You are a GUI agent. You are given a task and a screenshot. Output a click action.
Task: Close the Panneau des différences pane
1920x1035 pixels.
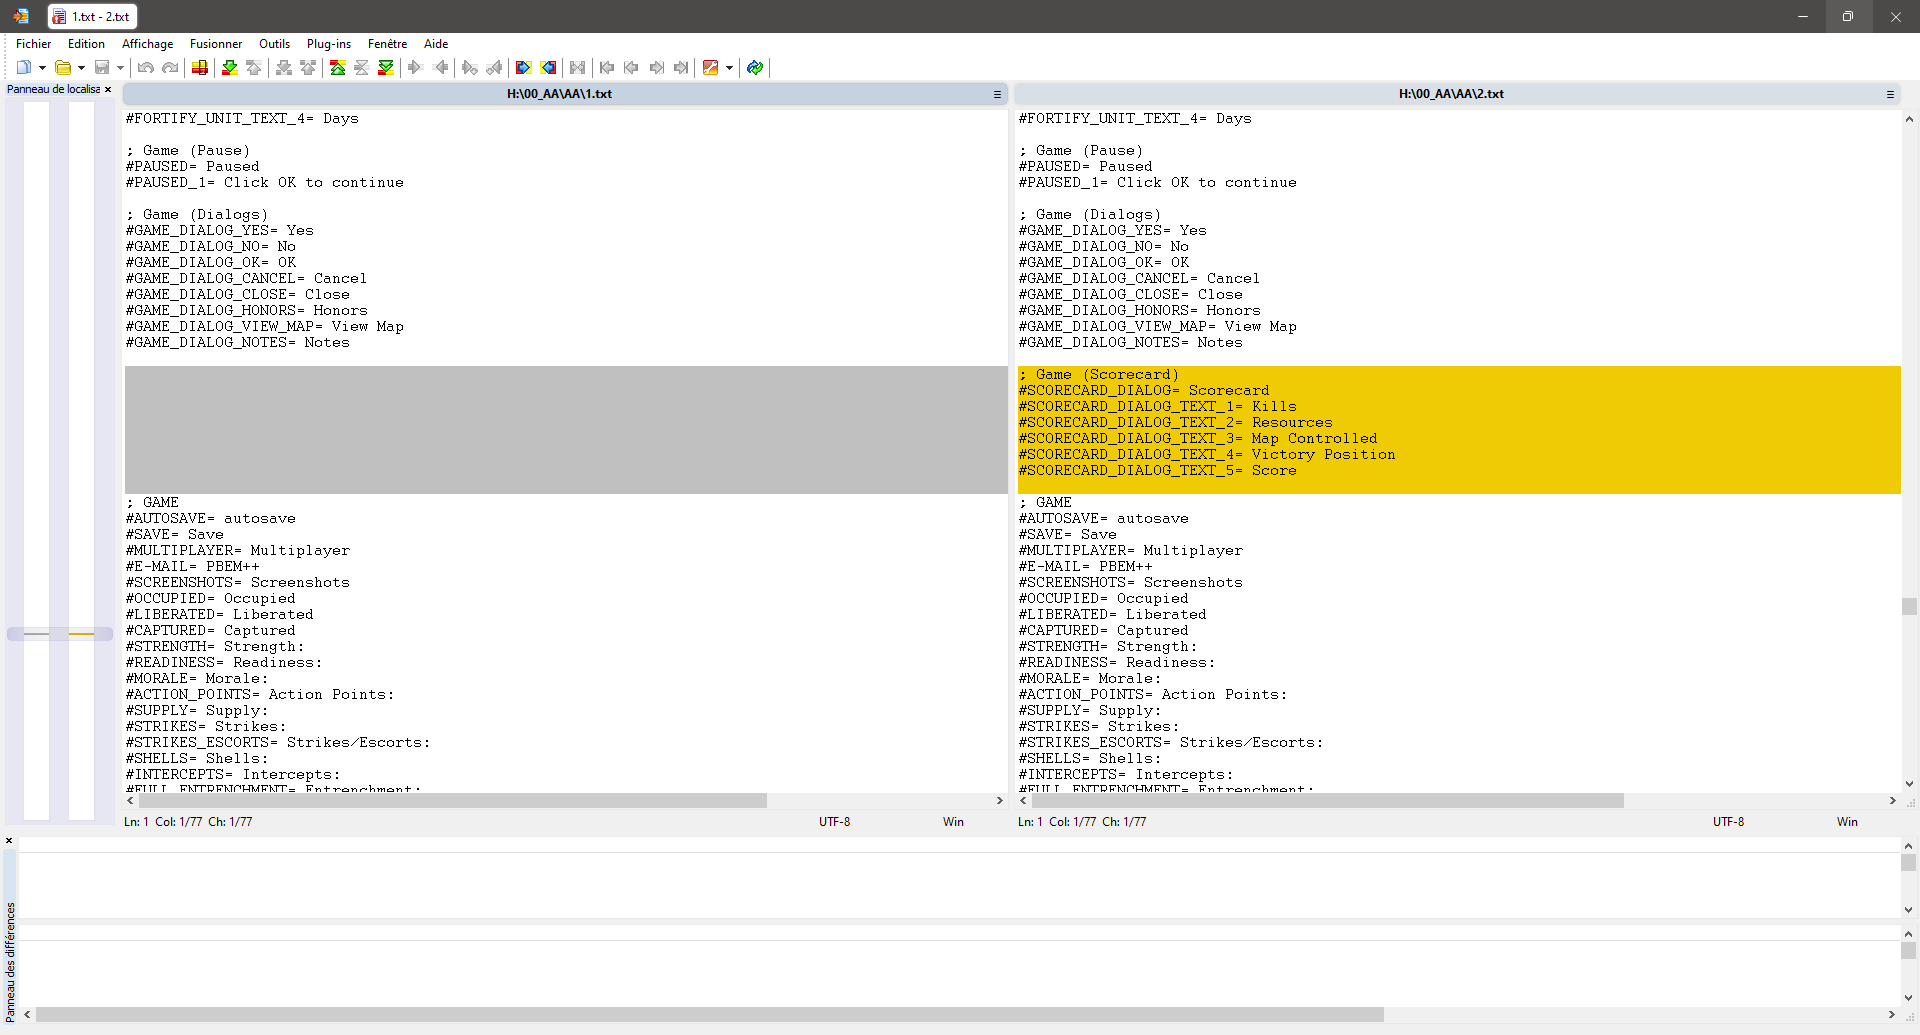point(9,841)
